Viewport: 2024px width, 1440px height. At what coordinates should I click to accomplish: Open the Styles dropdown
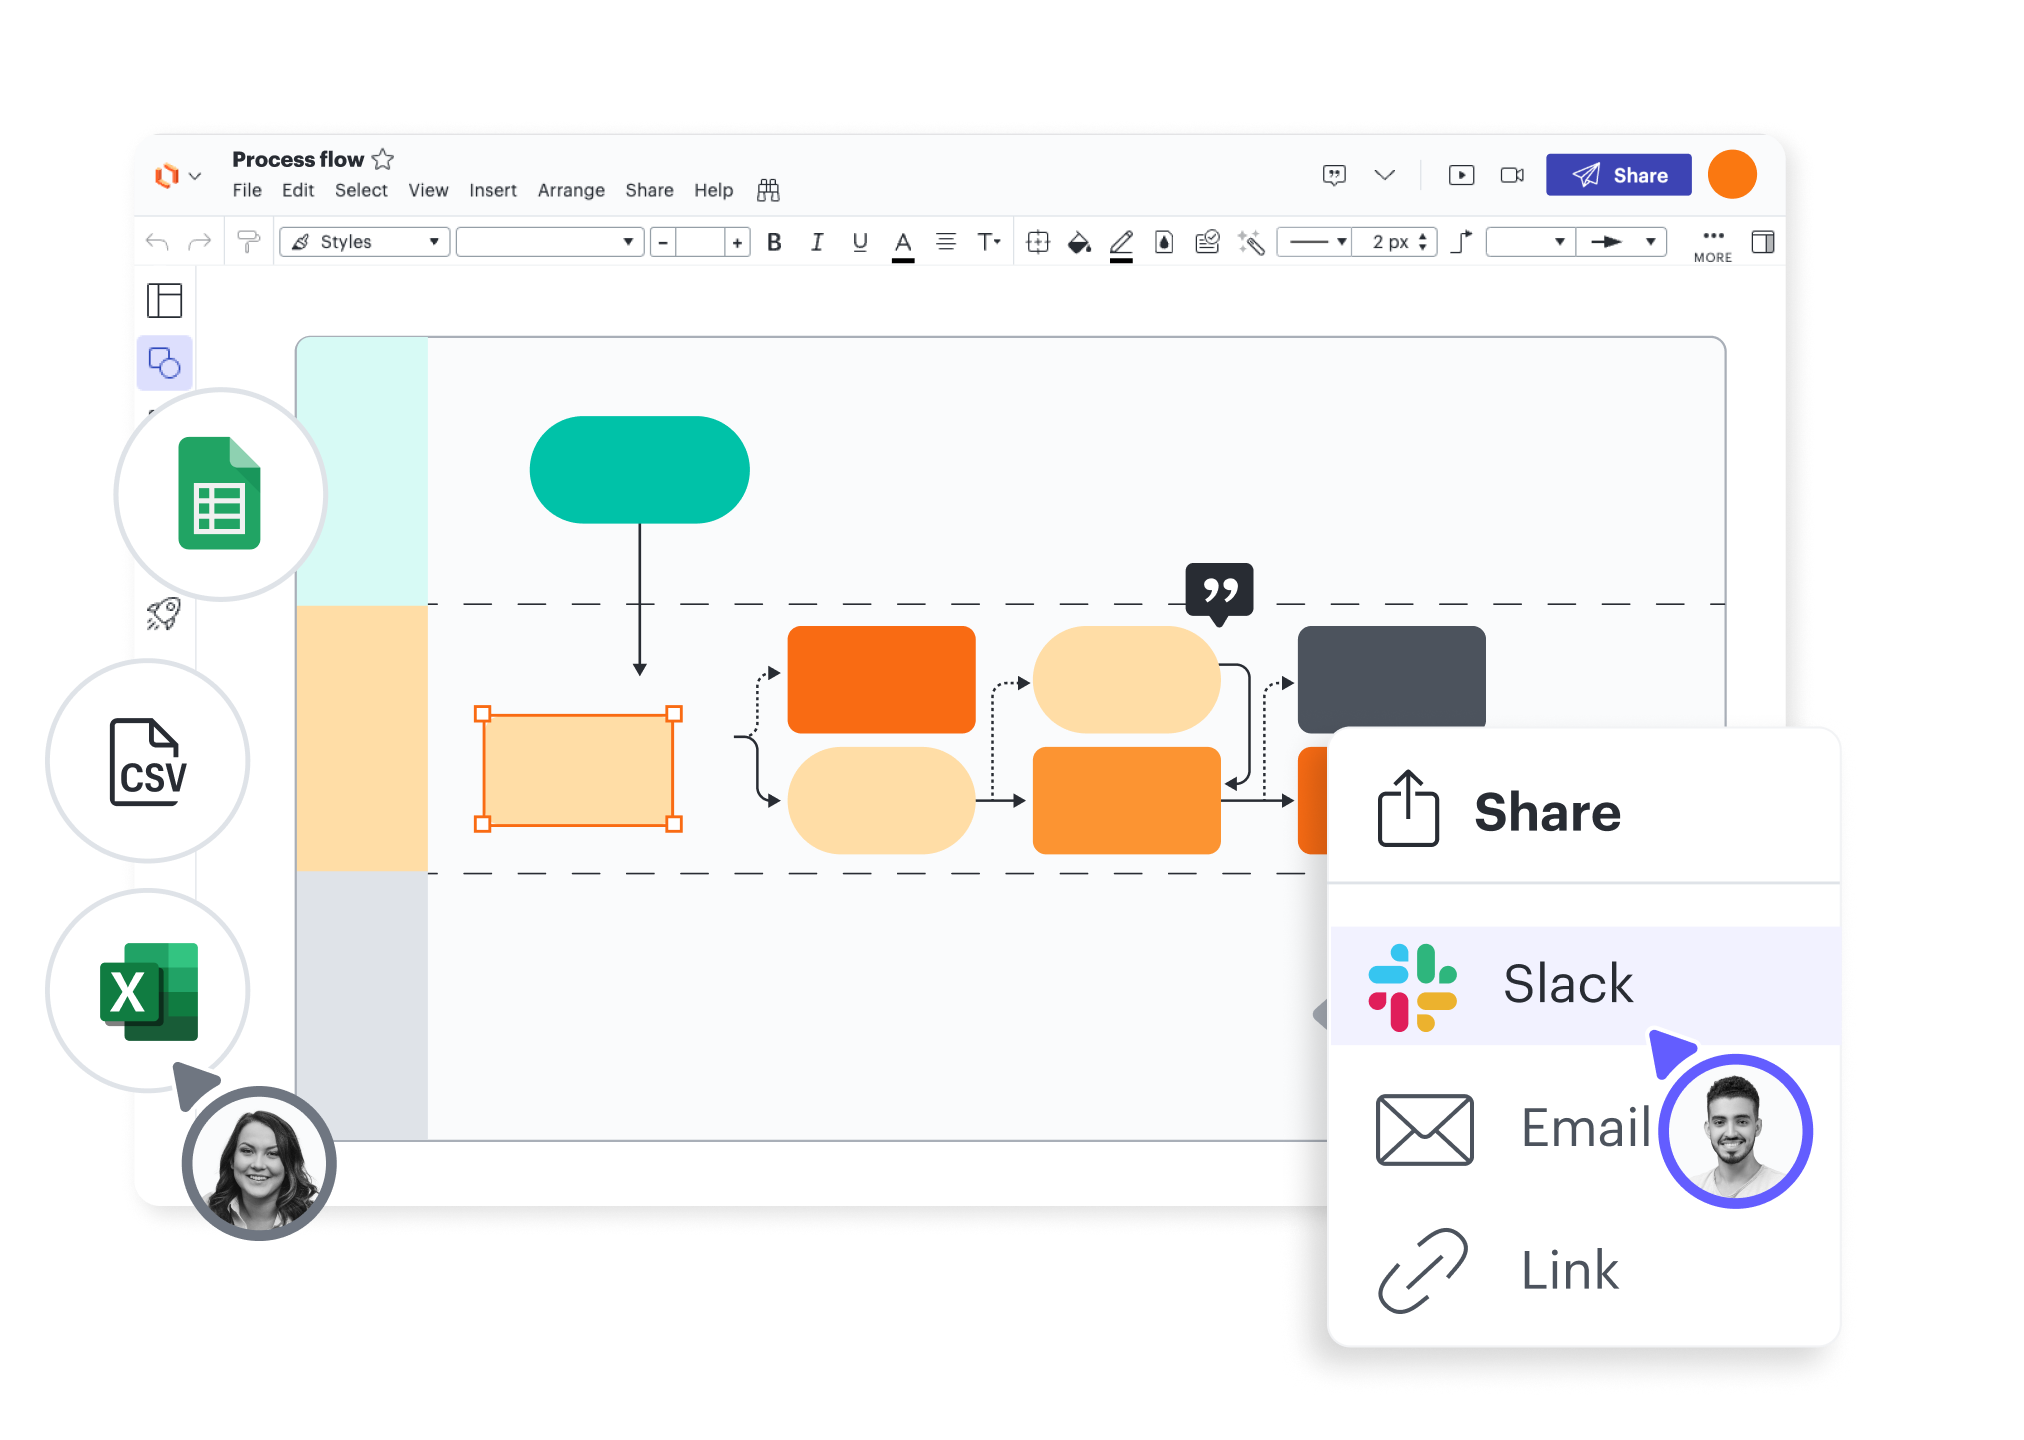tap(364, 242)
